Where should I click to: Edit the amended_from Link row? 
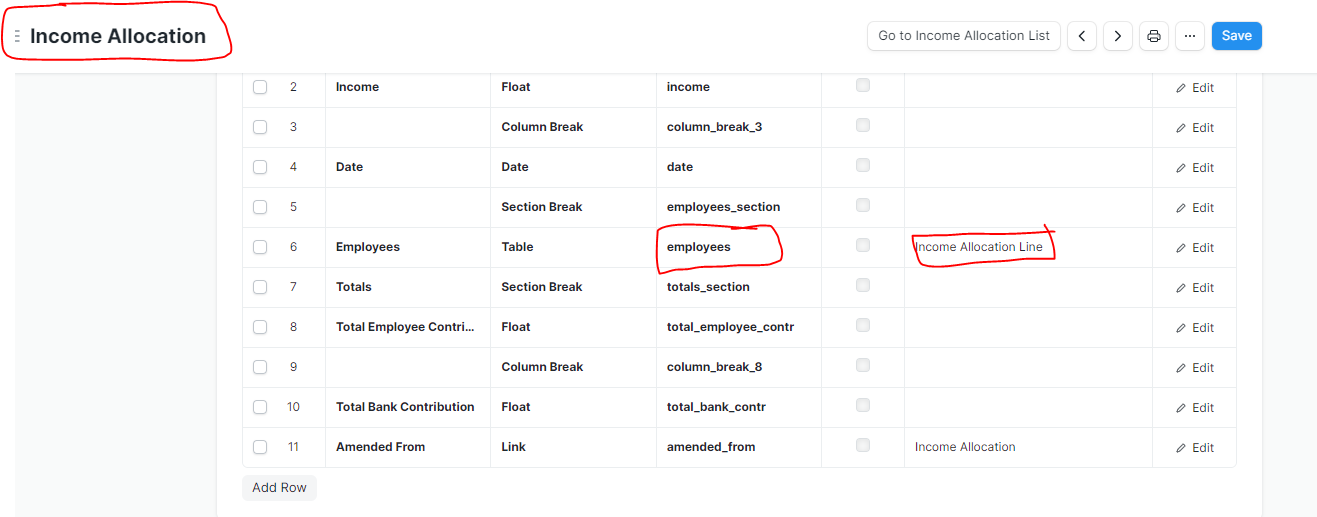(x=1195, y=448)
